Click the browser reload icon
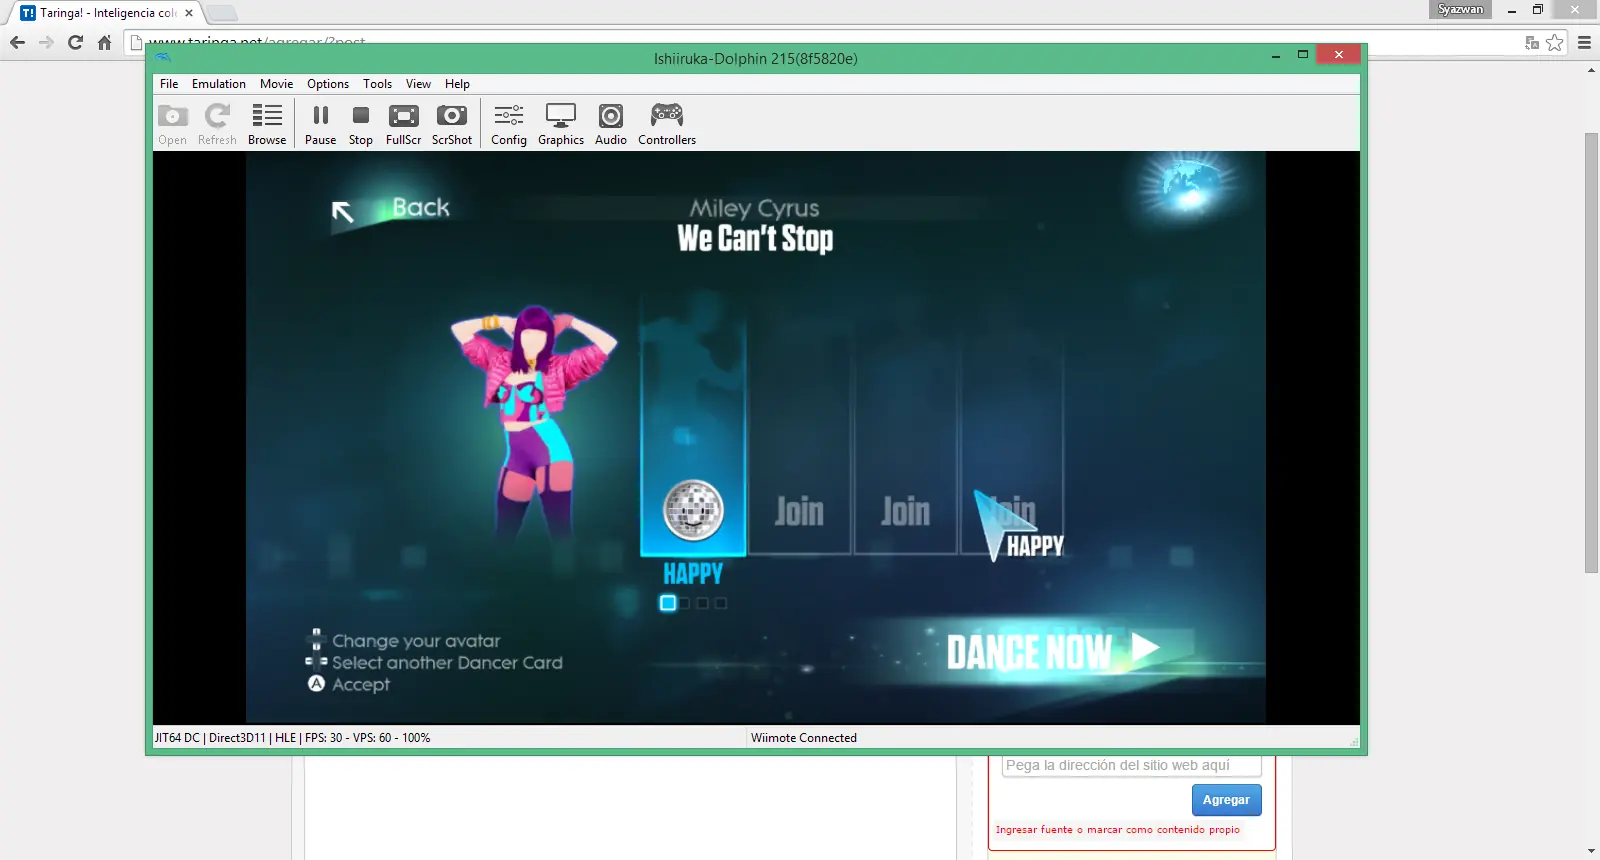This screenshot has width=1600, height=860. point(75,42)
